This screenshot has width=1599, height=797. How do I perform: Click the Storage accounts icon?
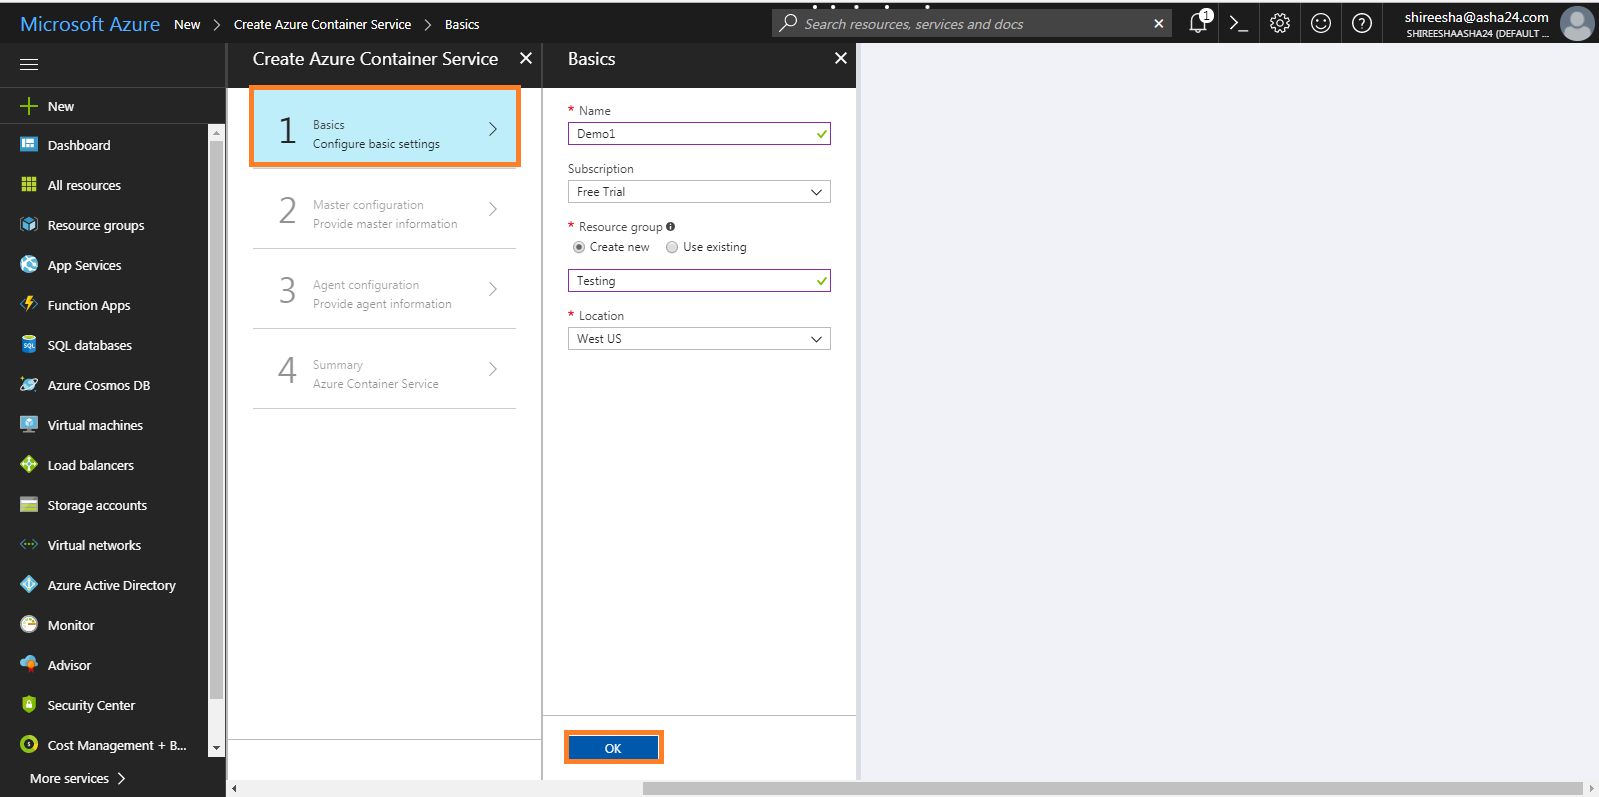pyautogui.click(x=29, y=505)
